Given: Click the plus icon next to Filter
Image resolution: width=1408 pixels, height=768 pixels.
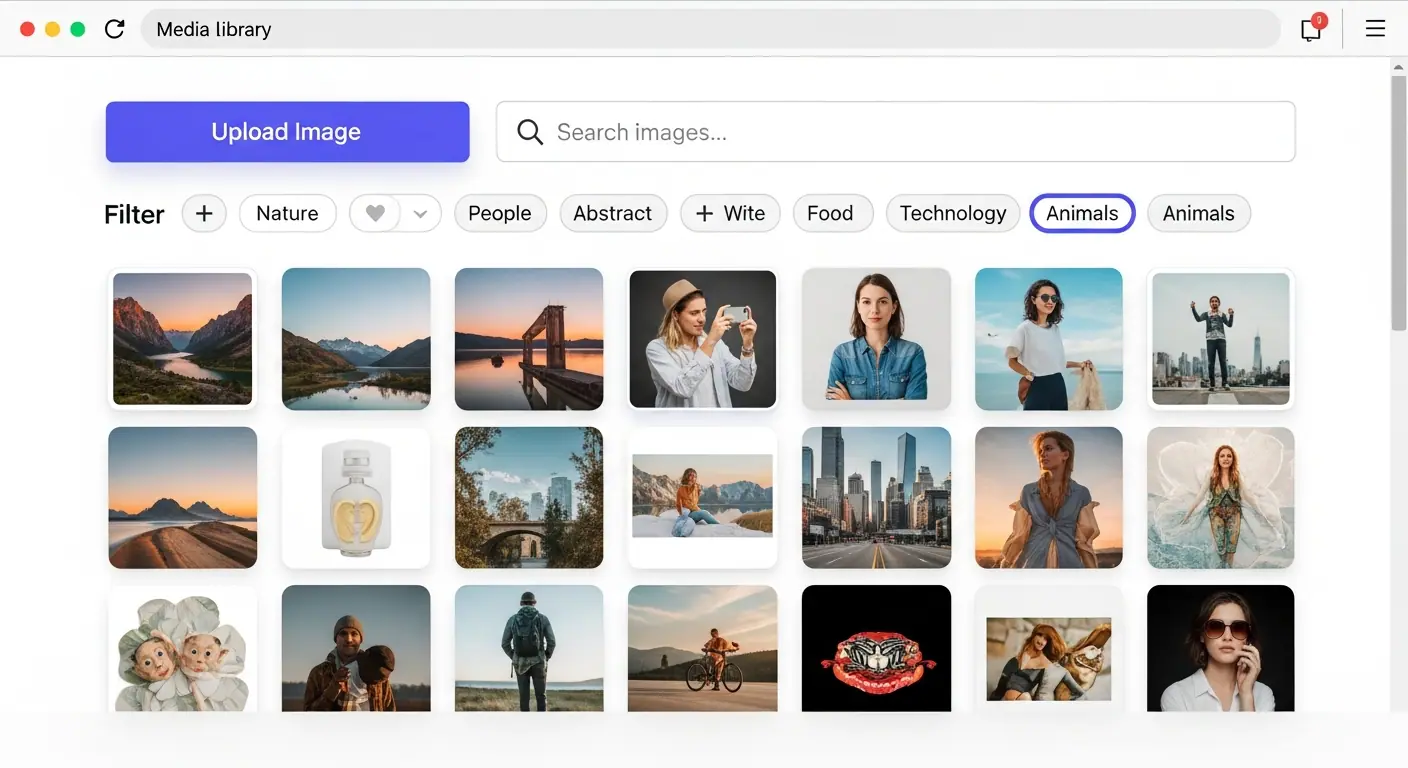Looking at the screenshot, I should [204, 213].
